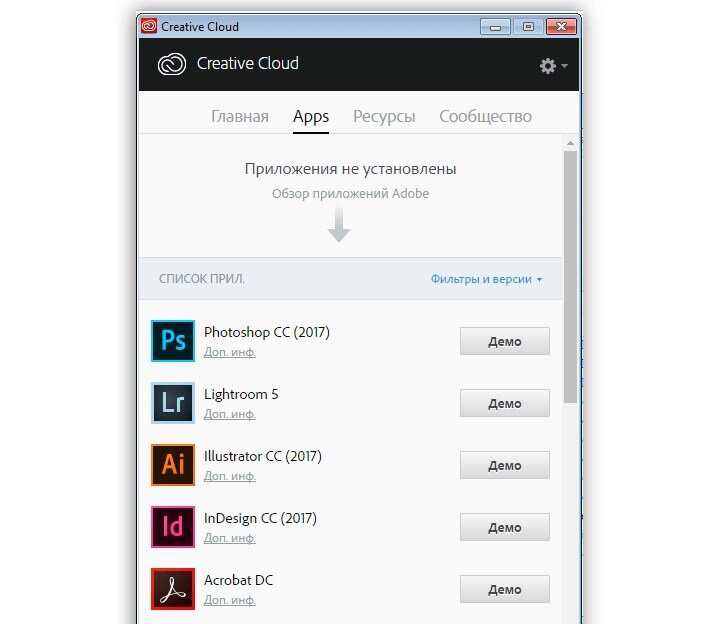Viewport: 718px width, 624px height.
Task: Open the gear settings menu
Action: [553, 66]
